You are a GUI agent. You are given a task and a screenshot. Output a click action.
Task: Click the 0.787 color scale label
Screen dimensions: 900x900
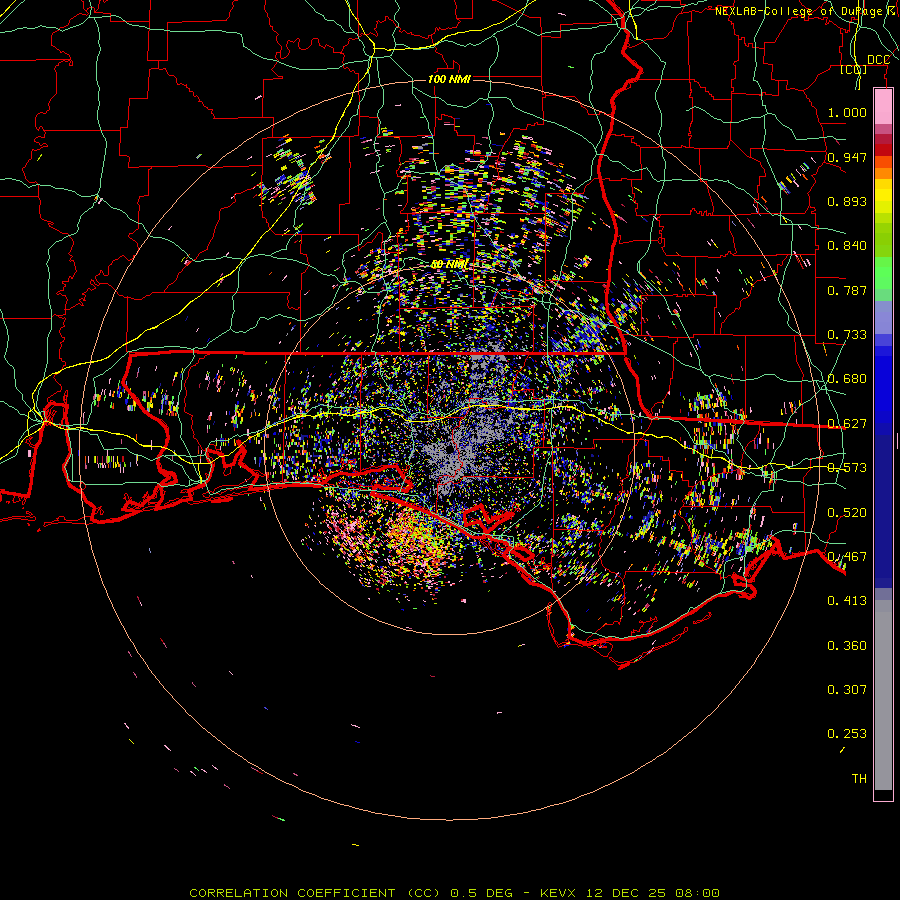coord(847,290)
